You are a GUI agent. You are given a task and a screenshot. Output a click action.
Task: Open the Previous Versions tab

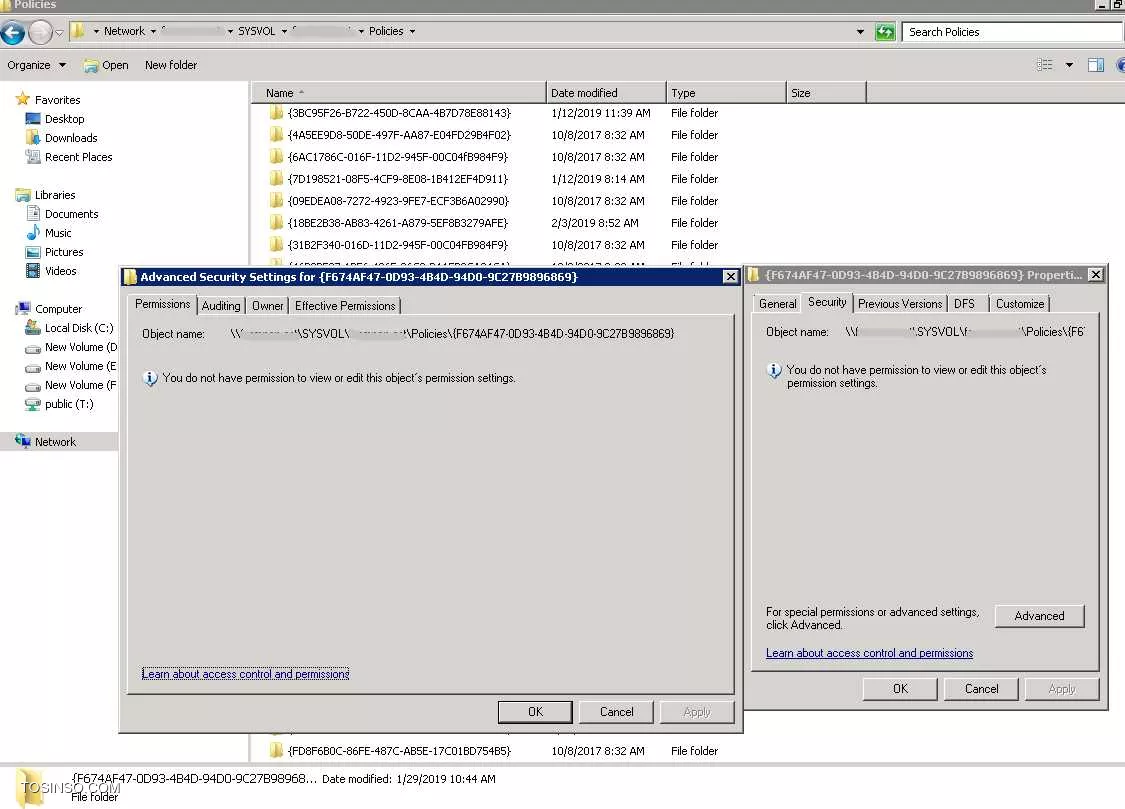pyautogui.click(x=900, y=304)
